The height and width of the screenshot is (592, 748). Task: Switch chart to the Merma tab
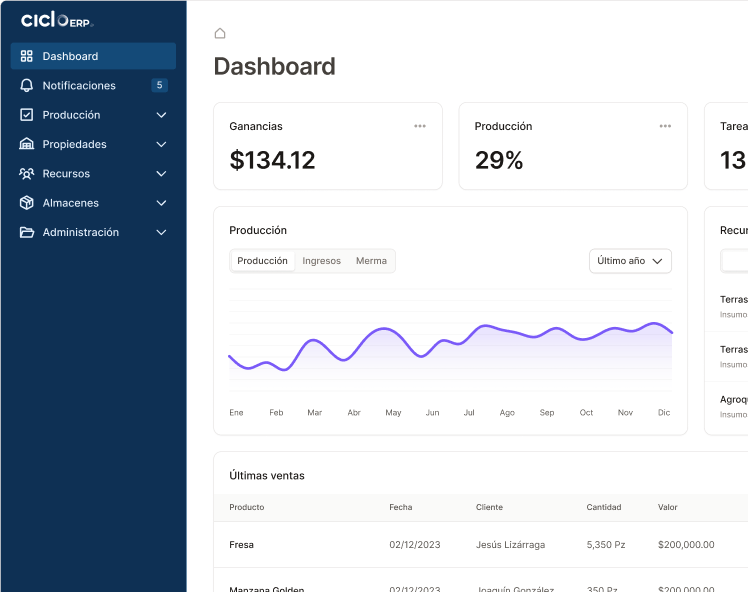coord(371,261)
